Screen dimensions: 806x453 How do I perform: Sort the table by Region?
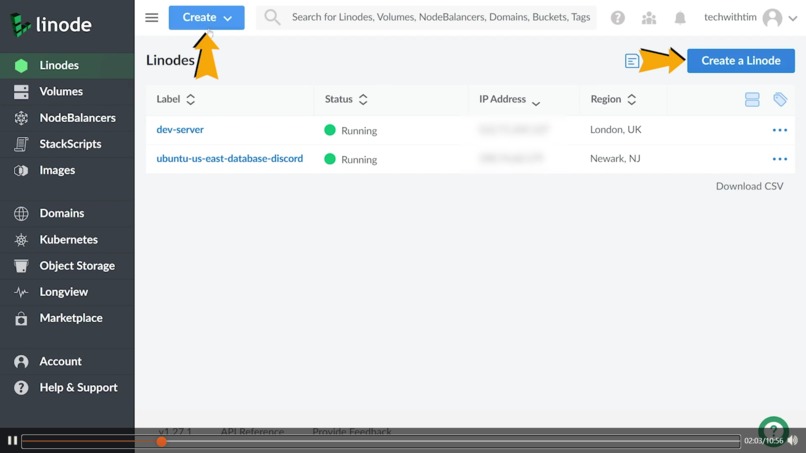click(x=613, y=99)
